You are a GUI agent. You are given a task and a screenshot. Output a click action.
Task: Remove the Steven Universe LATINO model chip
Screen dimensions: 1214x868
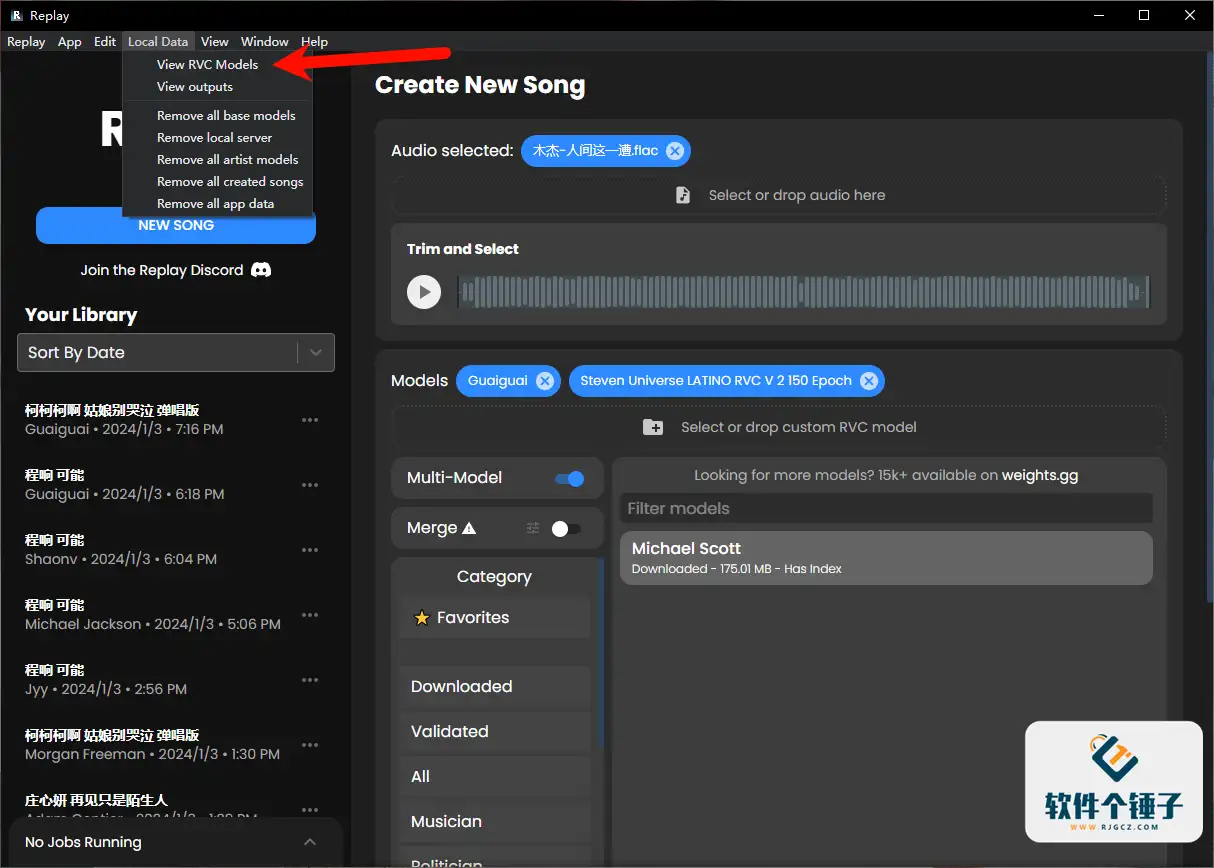click(x=869, y=381)
